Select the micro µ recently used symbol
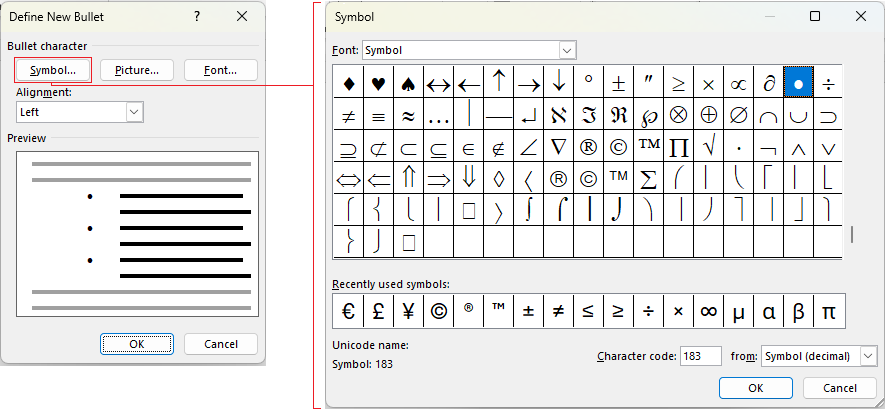Viewport: 896px width, 409px height. click(x=738, y=311)
